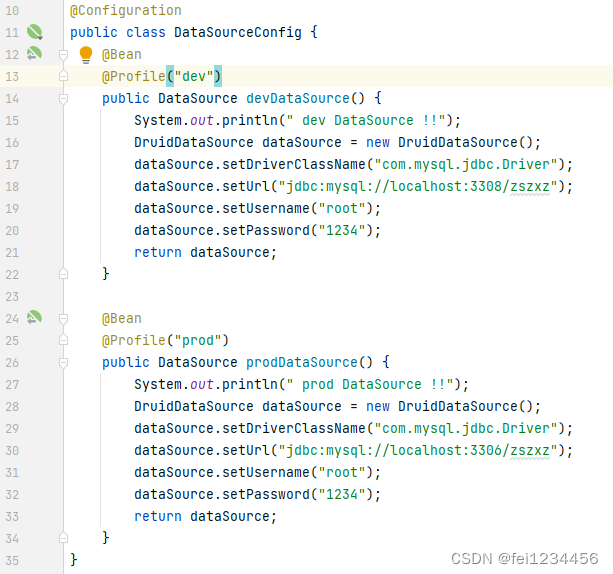Click line number 10 in gutter

pyautogui.click(x=12, y=11)
